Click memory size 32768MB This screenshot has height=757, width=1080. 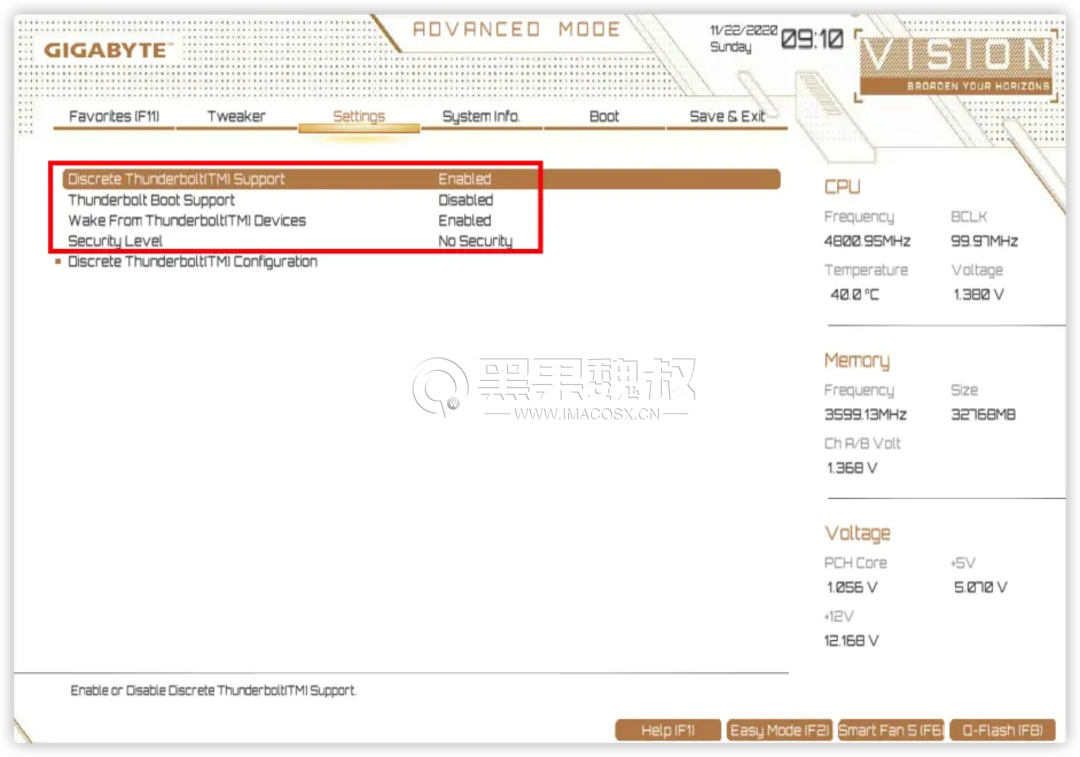coord(983,415)
